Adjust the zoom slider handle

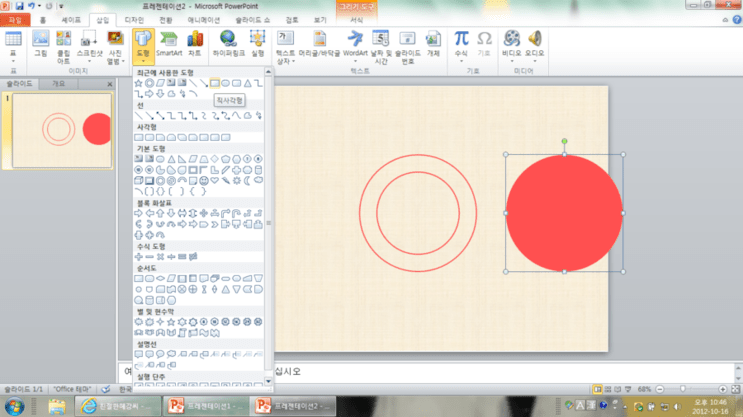[683, 389]
